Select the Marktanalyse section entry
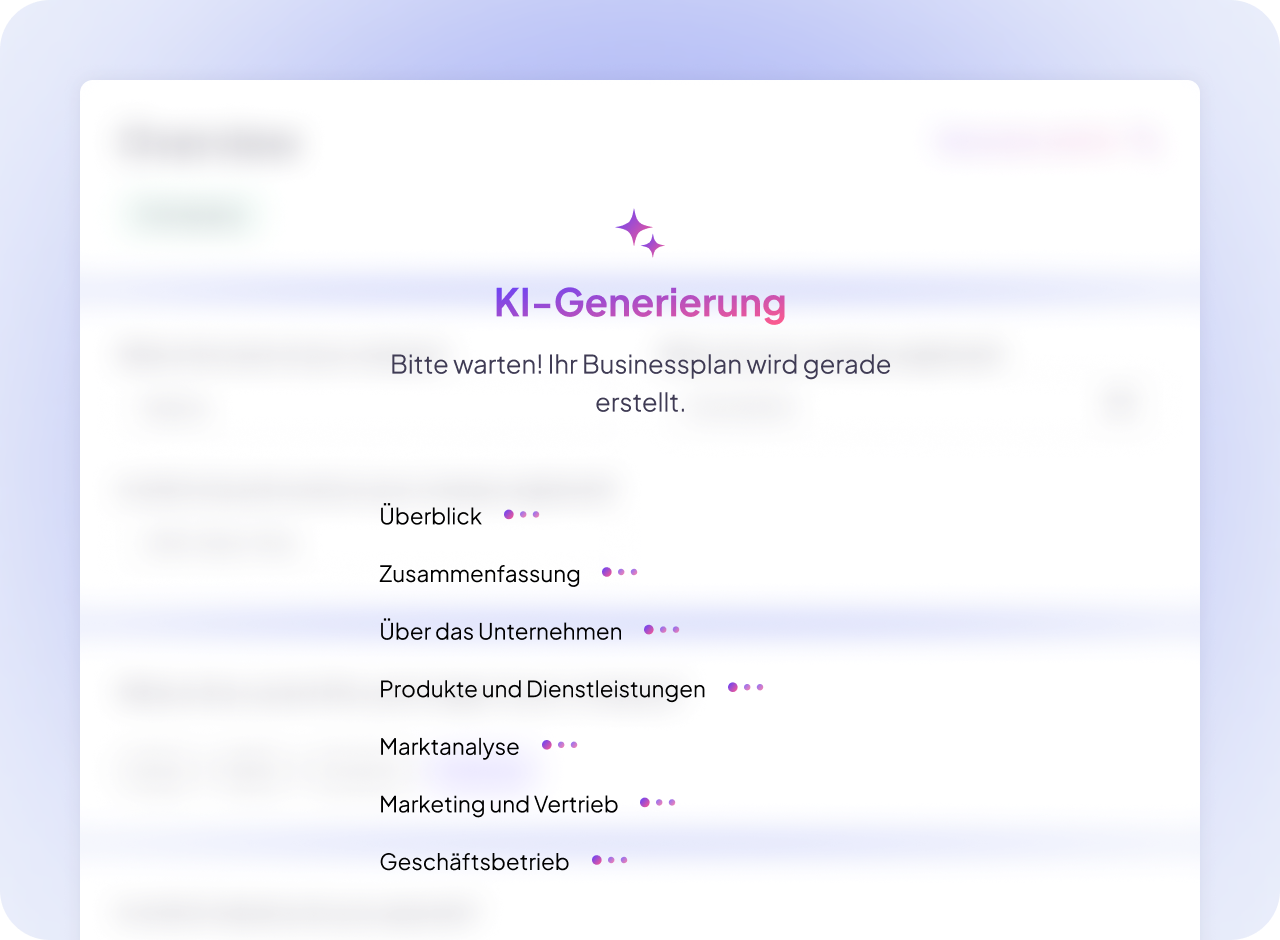Image resolution: width=1280 pixels, height=940 pixels. [x=450, y=747]
